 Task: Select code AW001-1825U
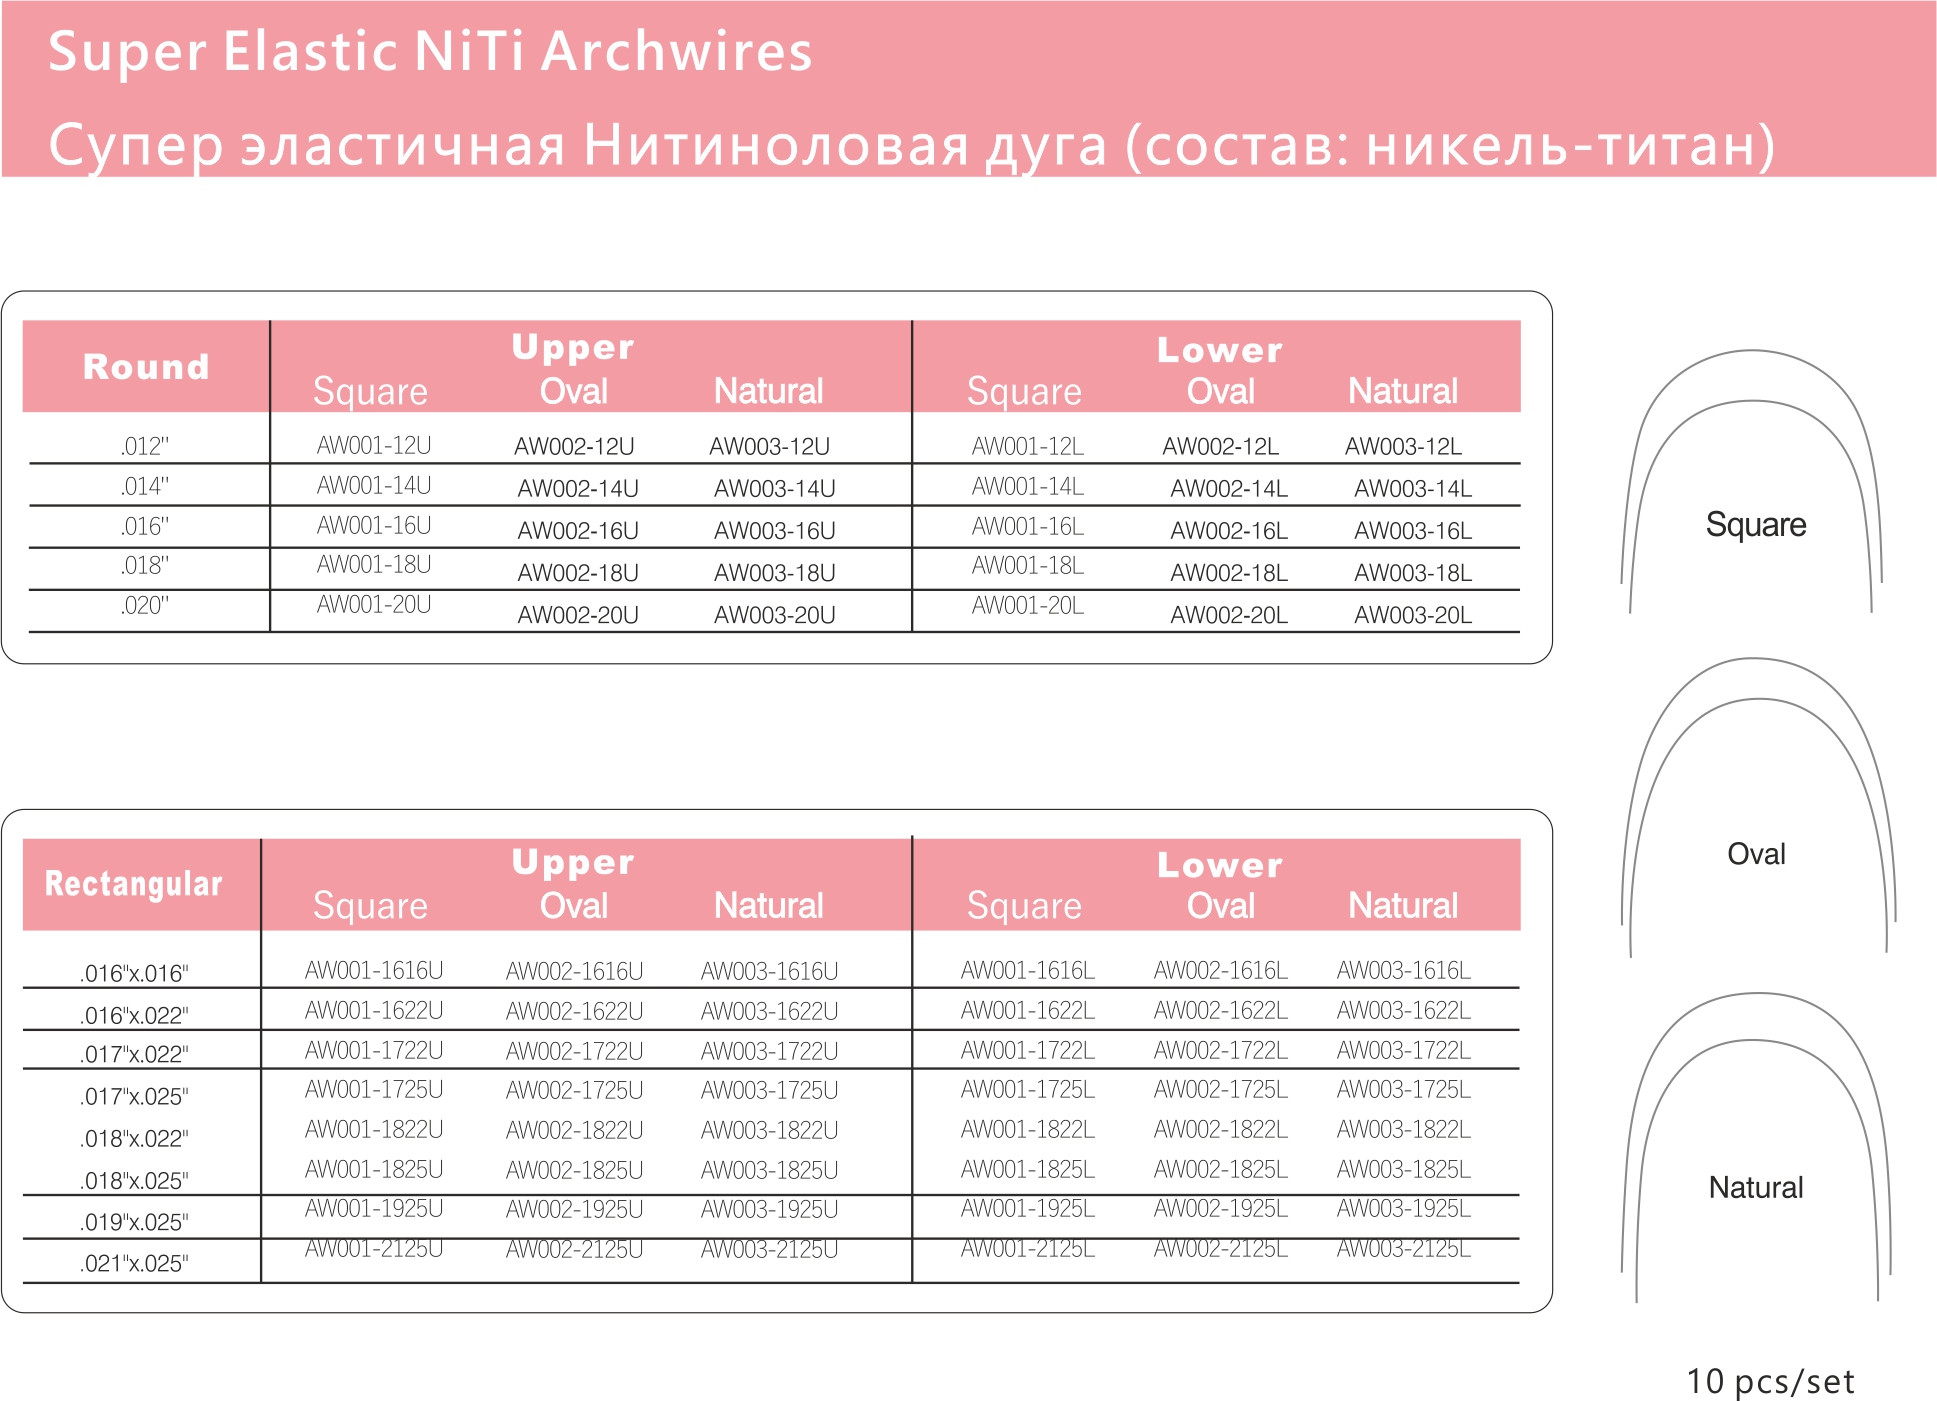[x=374, y=1169]
